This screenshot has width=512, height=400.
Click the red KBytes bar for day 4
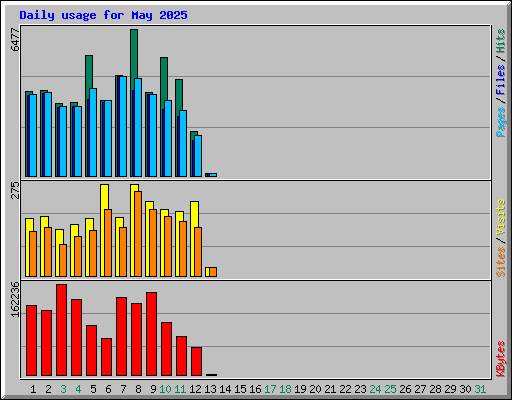pos(76,337)
